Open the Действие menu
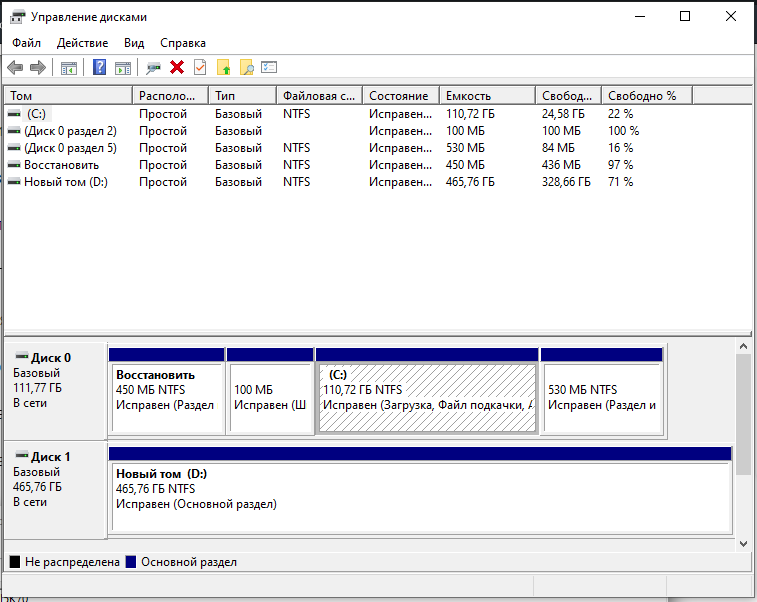The width and height of the screenshot is (757, 602). click(x=83, y=43)
